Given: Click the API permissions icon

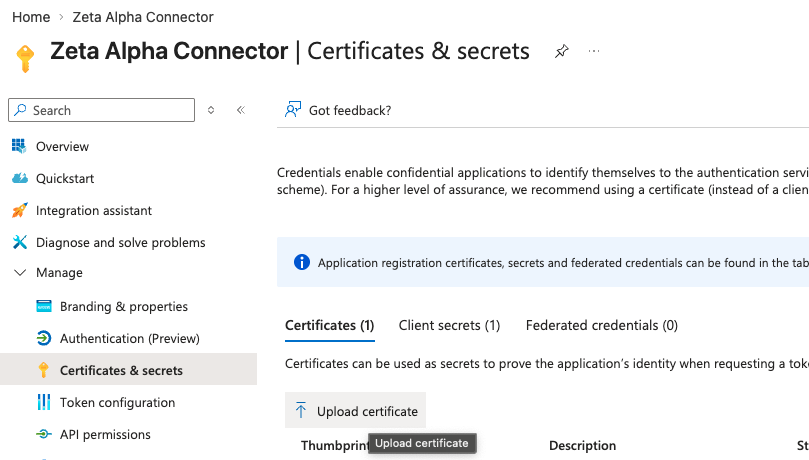Looking at the screenshot, I should pos(44,434).
